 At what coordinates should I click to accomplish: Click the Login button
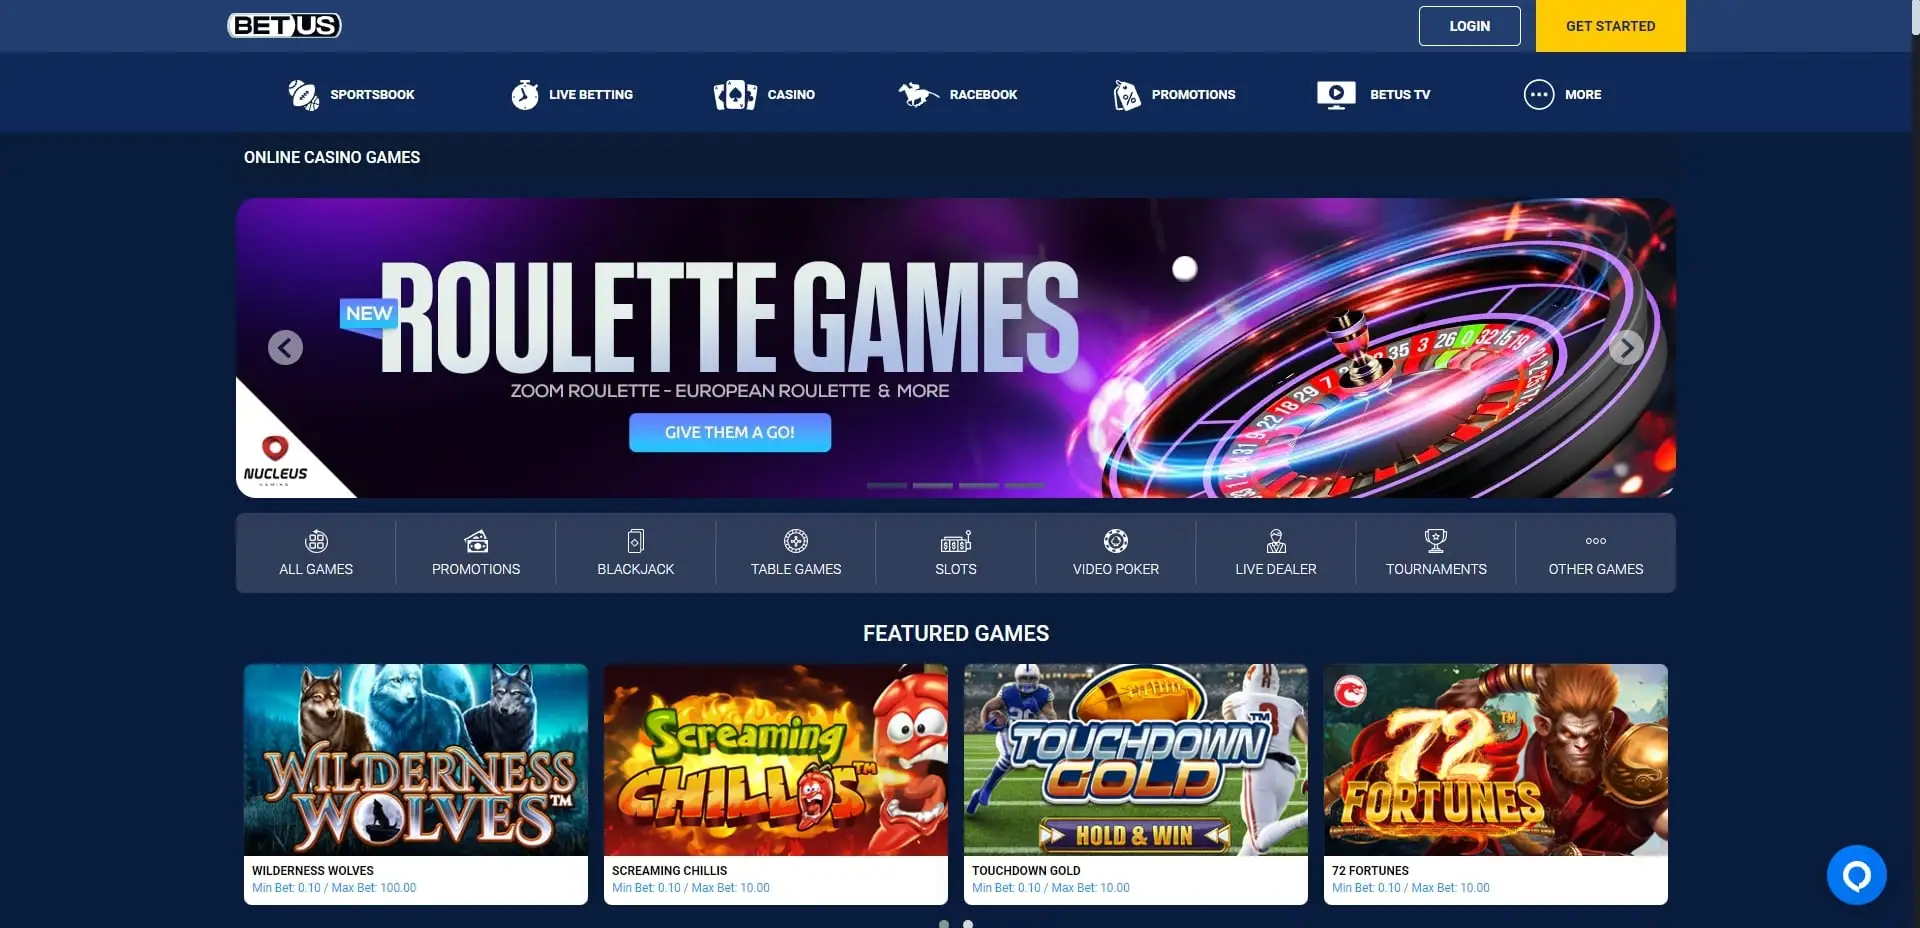coord(1469,26)
